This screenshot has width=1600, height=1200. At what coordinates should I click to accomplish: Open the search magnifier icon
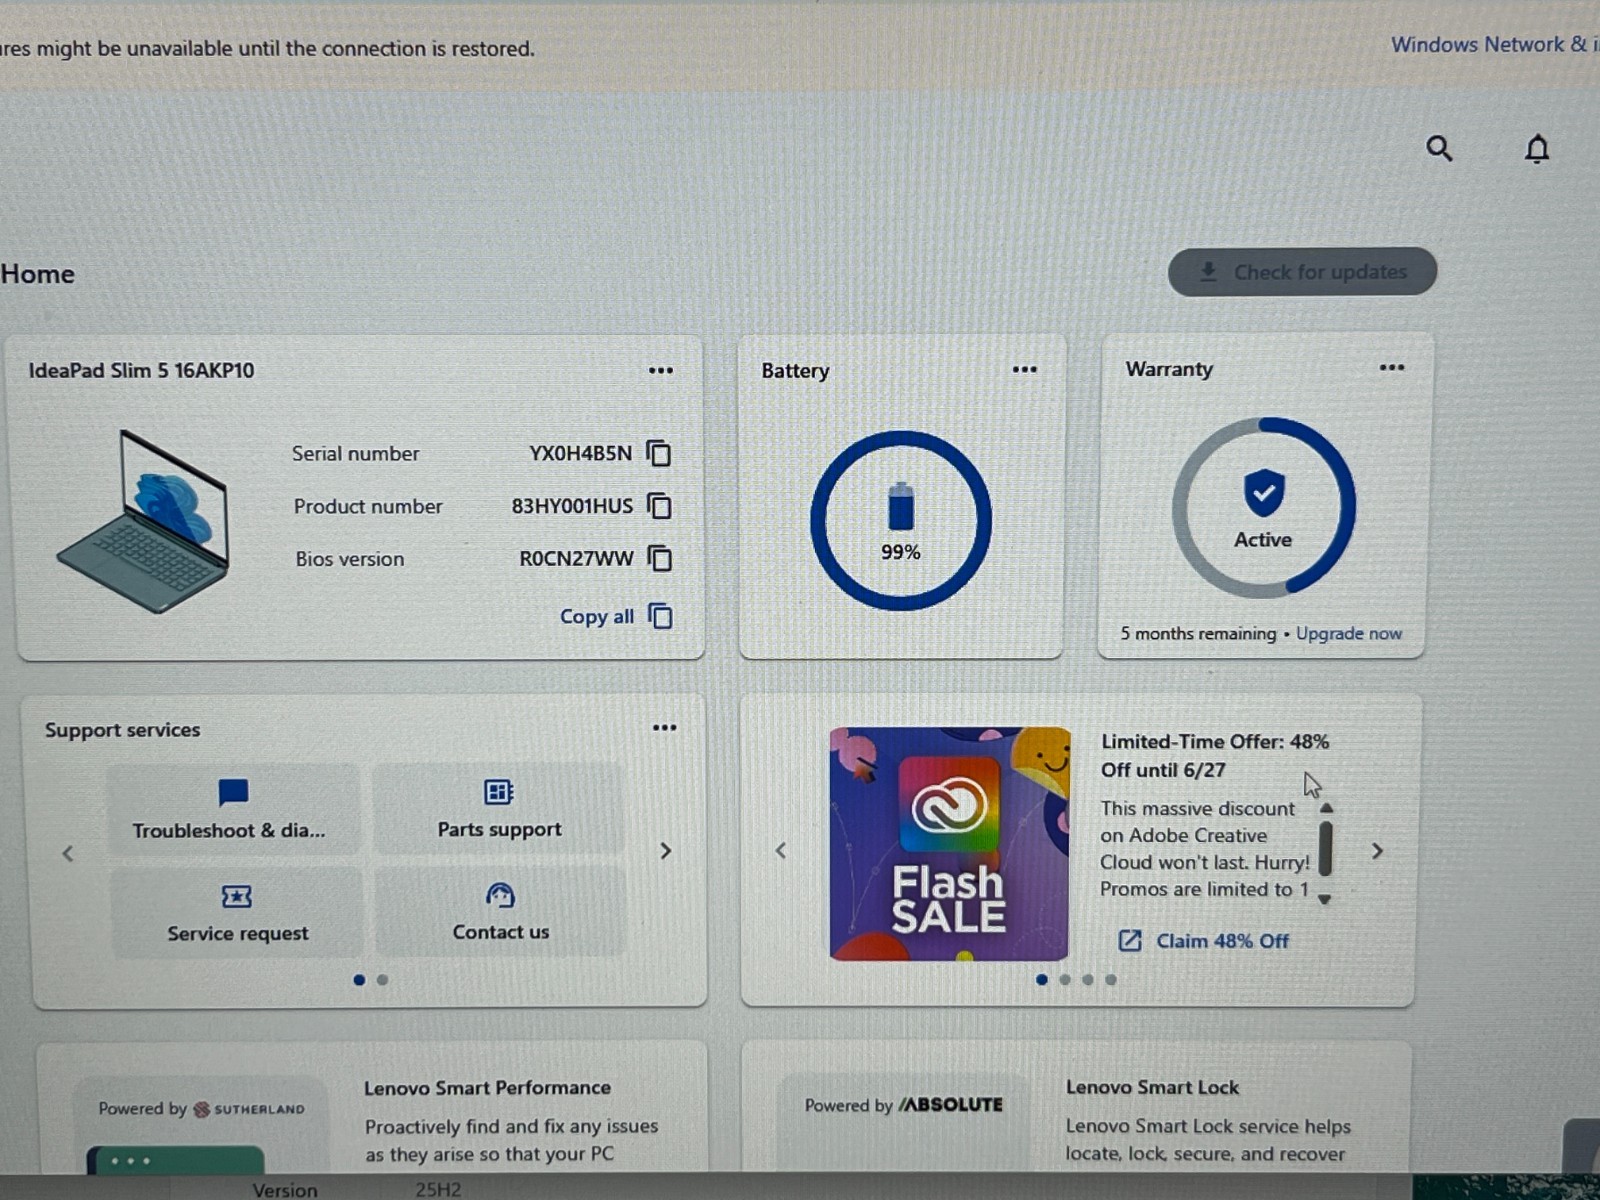tap(1439, 149)
